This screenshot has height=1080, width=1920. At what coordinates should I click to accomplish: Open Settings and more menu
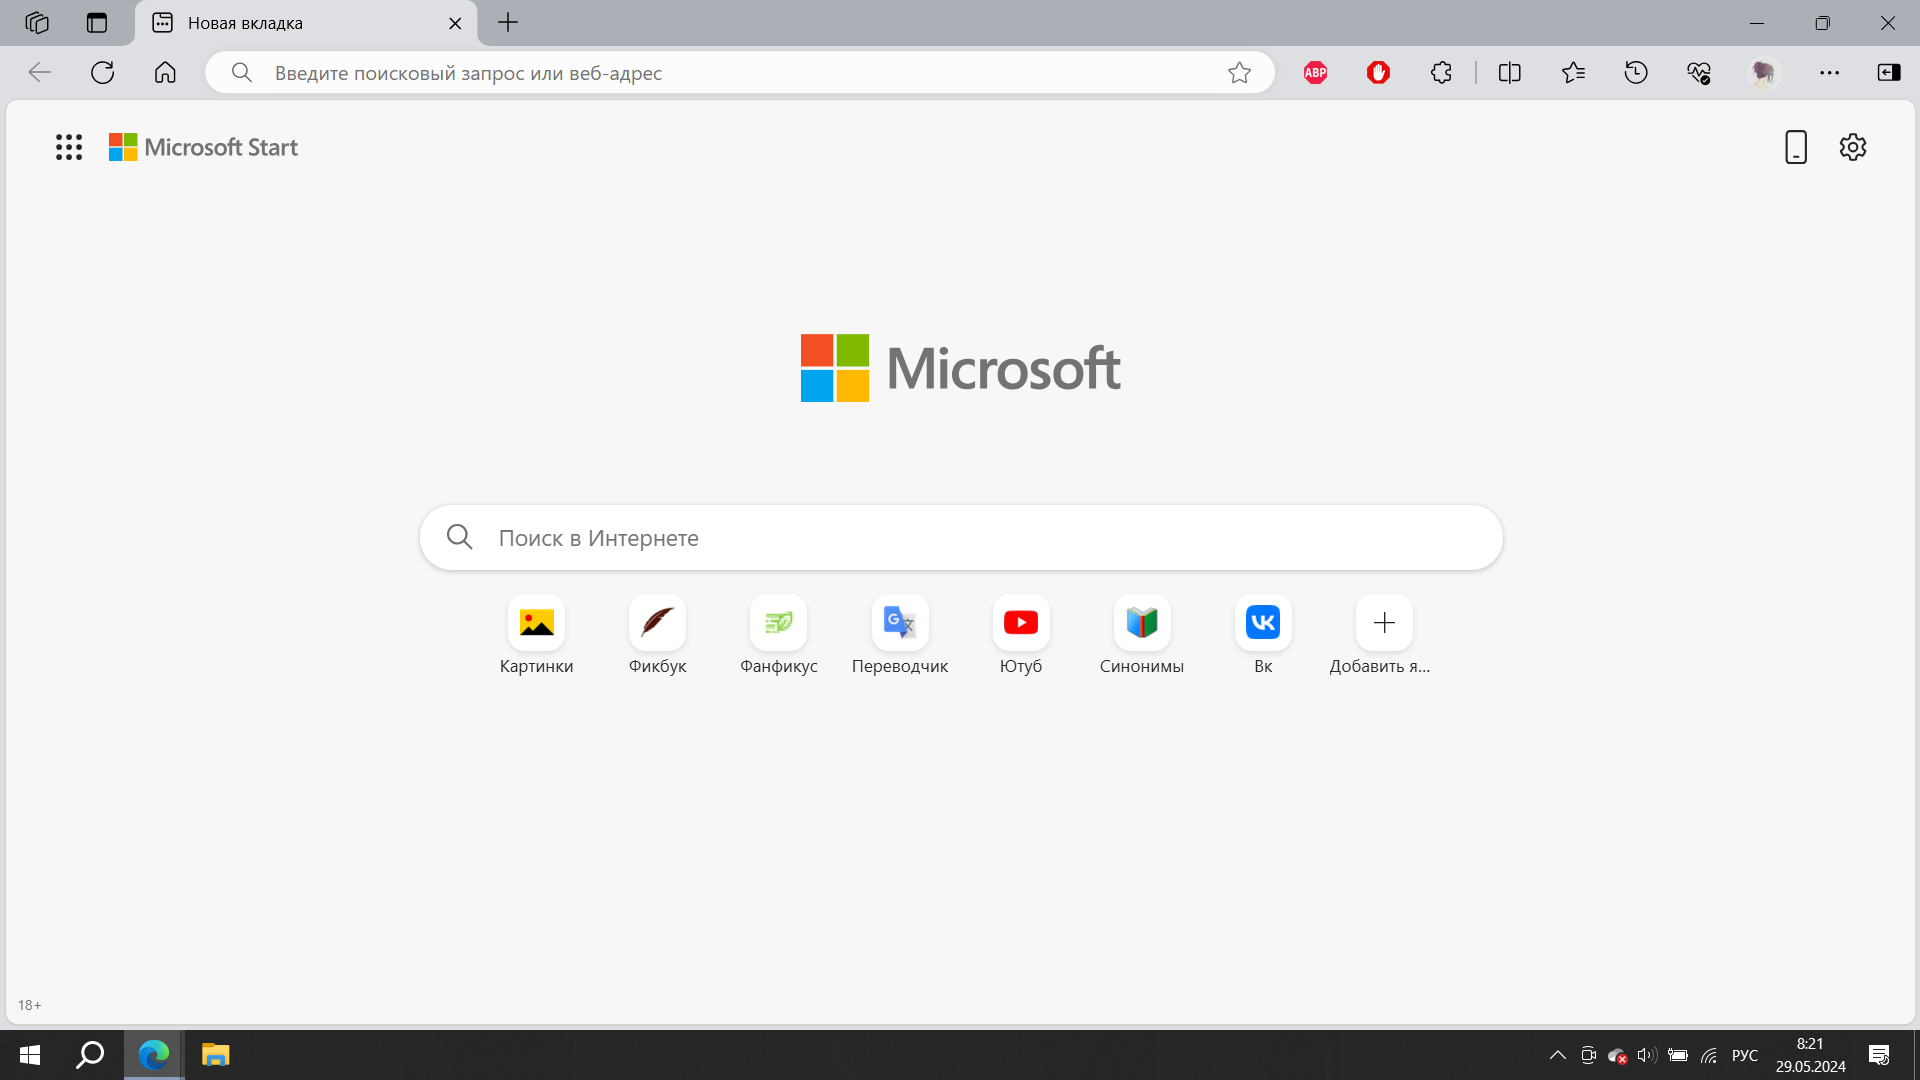pyautogui.click(x=1829, y=72)
